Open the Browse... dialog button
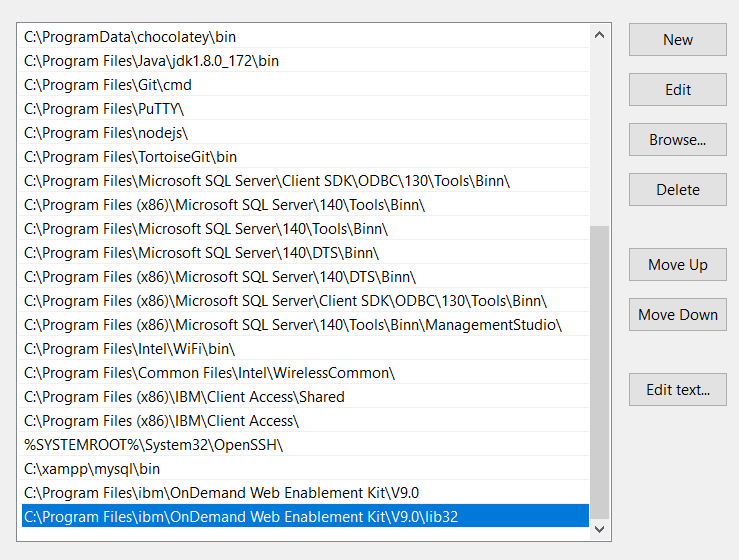This screenshot has height=560, width=739. [678, 140]
